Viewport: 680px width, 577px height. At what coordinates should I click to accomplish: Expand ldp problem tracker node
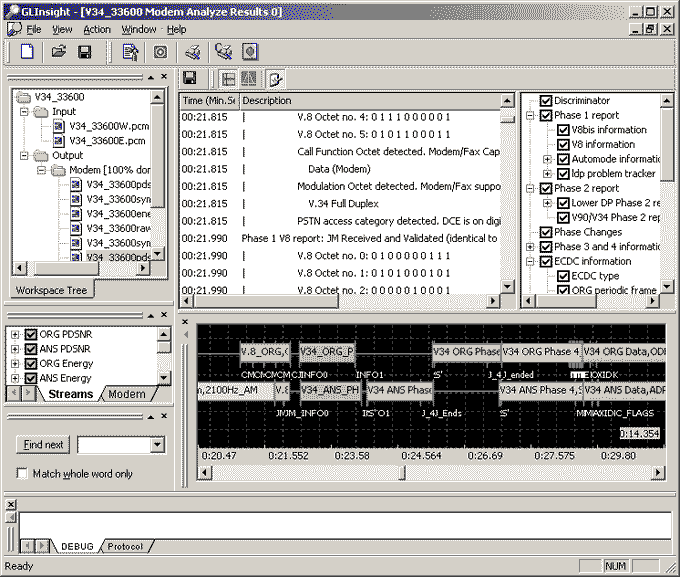click(x=547, y=174)
